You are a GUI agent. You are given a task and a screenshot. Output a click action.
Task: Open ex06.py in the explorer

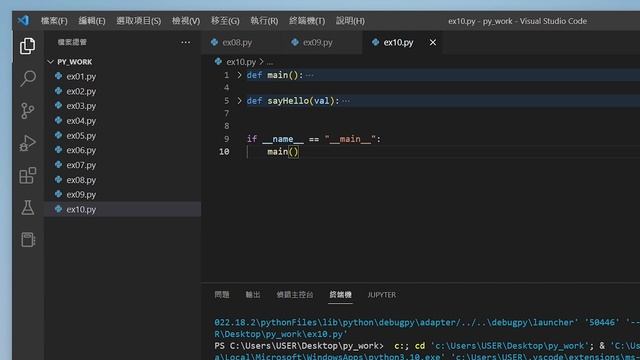click(122, 150)
